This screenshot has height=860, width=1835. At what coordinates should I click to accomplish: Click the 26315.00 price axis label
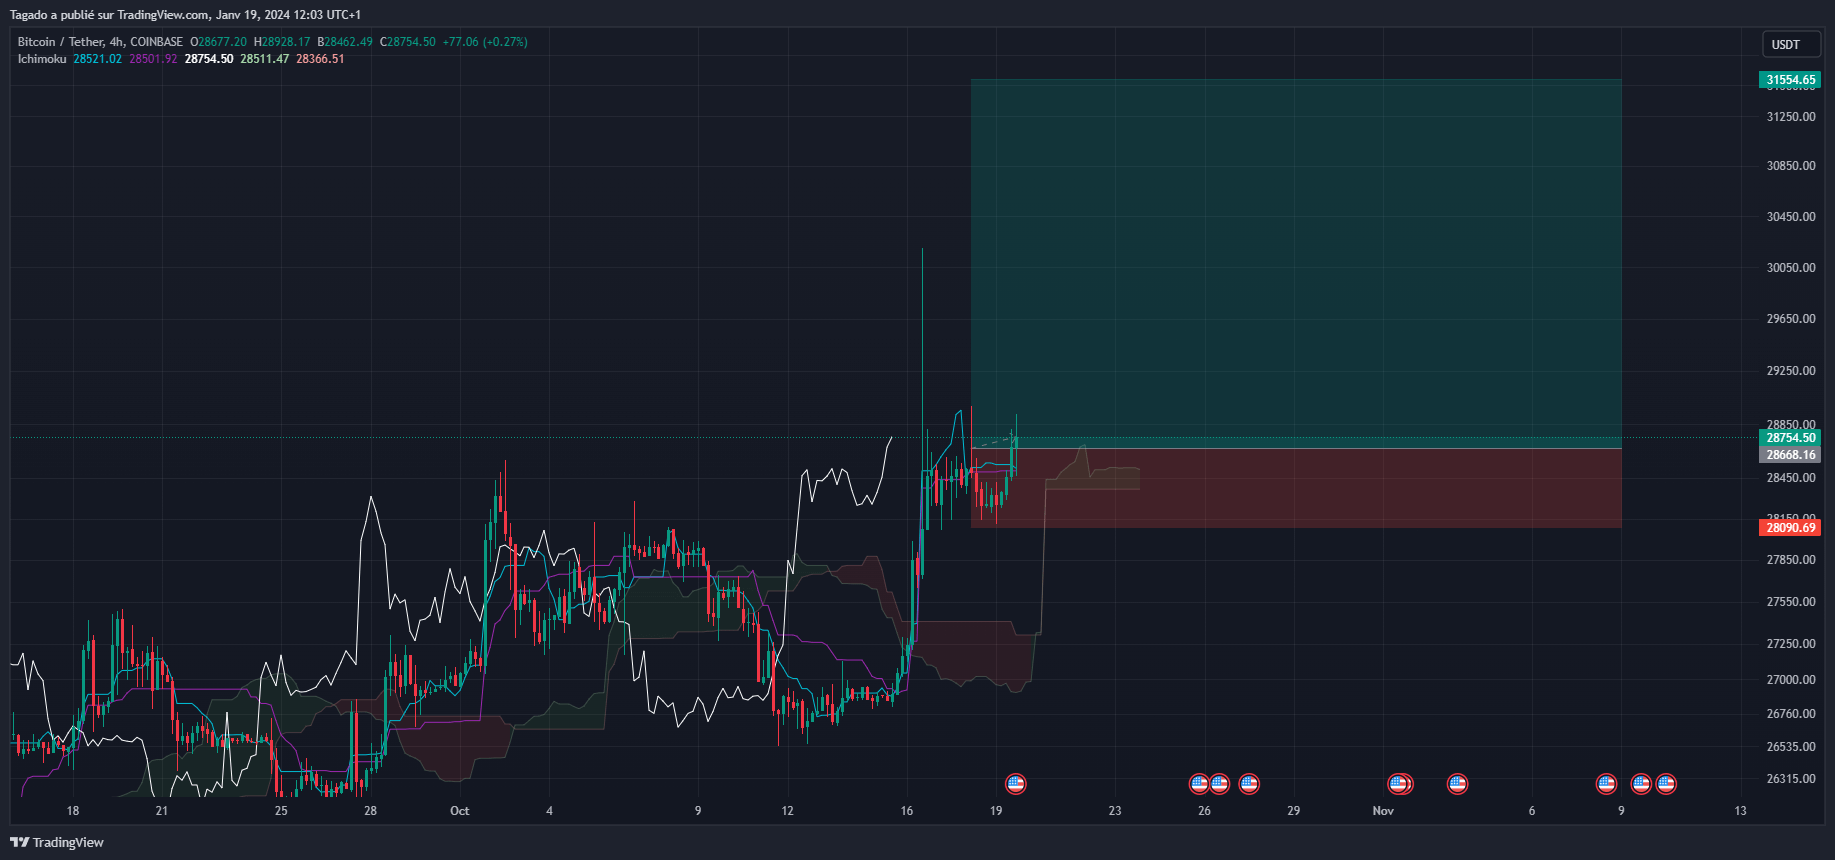click(x=1791, y=779)
